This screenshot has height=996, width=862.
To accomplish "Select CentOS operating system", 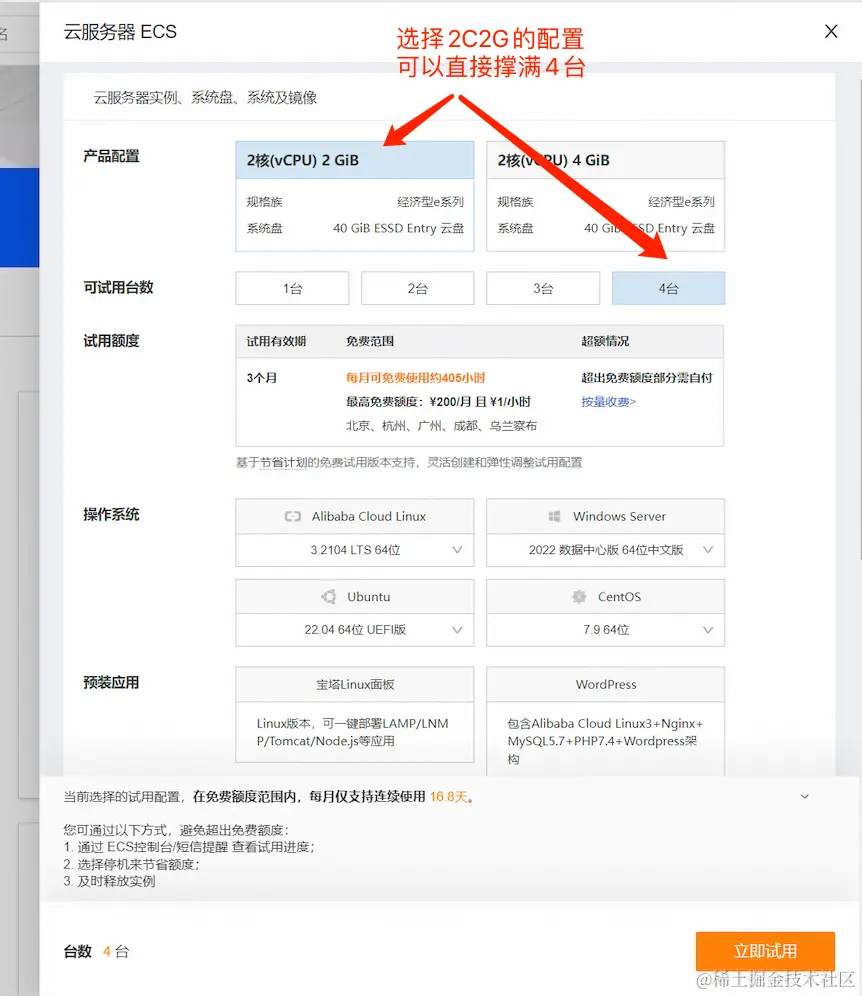I will pyautogui.click(x=605, y=596).
